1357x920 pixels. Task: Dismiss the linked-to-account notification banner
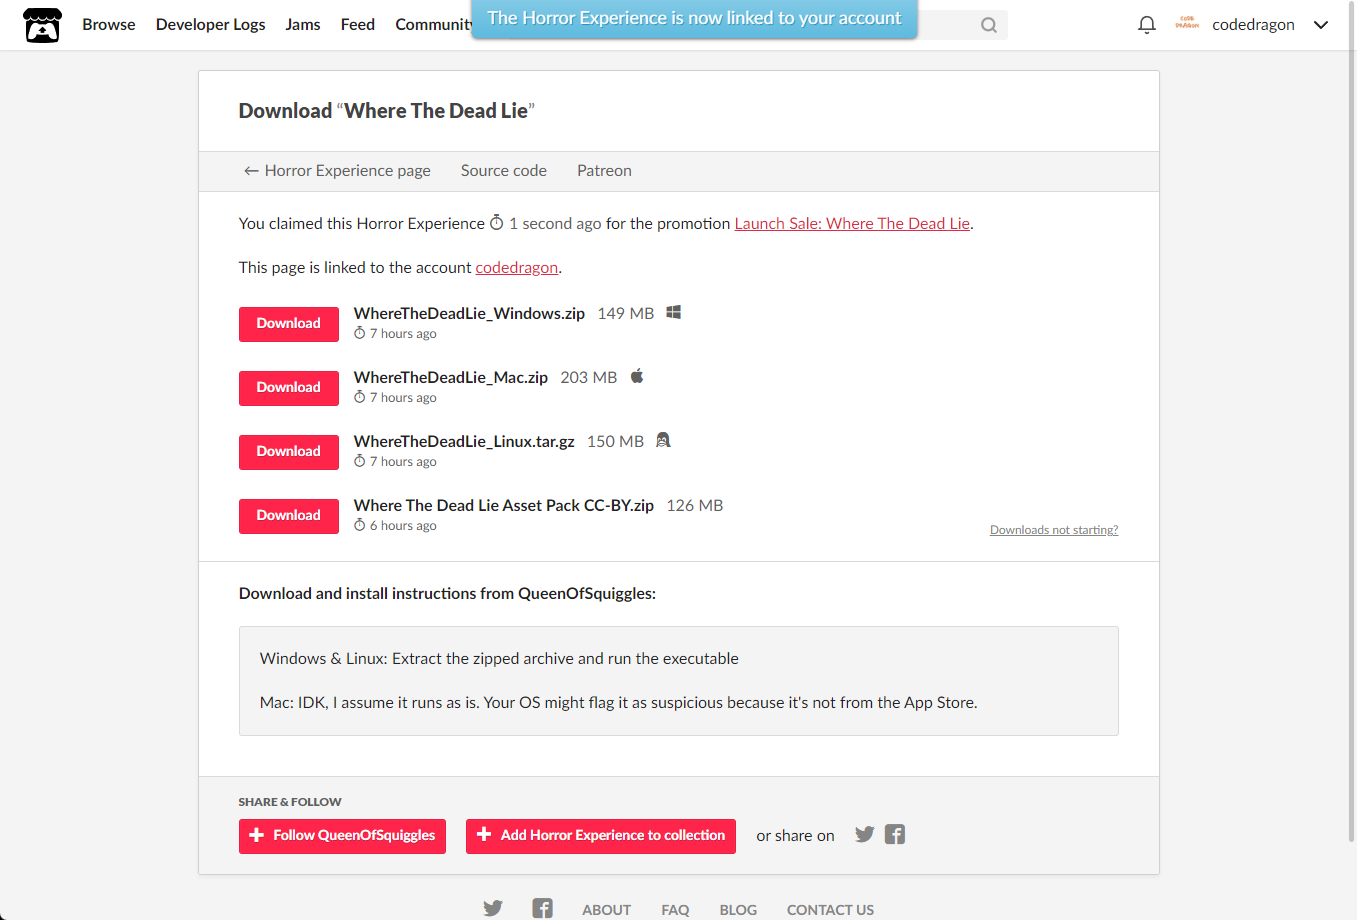coord(694,18)
